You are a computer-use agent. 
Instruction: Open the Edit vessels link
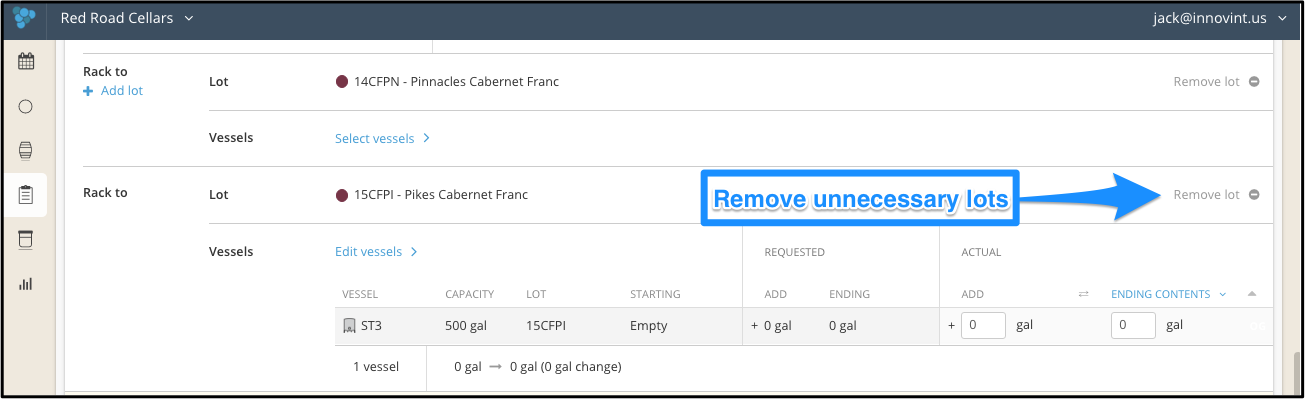[376, 252]
